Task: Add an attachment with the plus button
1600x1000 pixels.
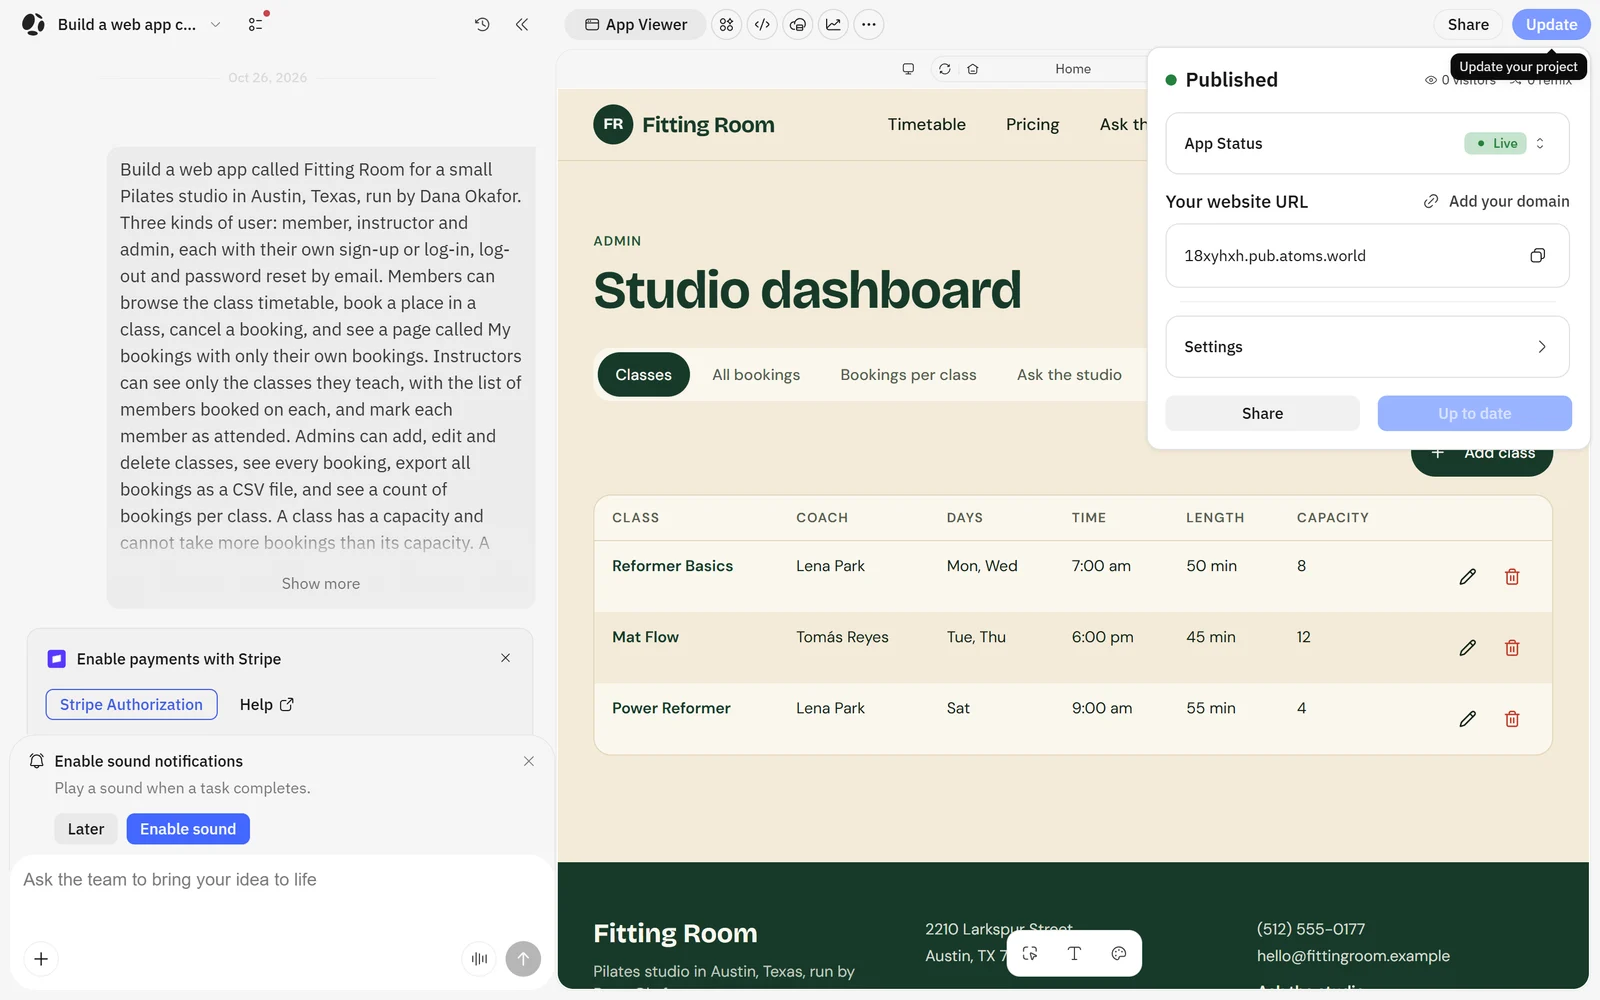Action: pos(41,959)
